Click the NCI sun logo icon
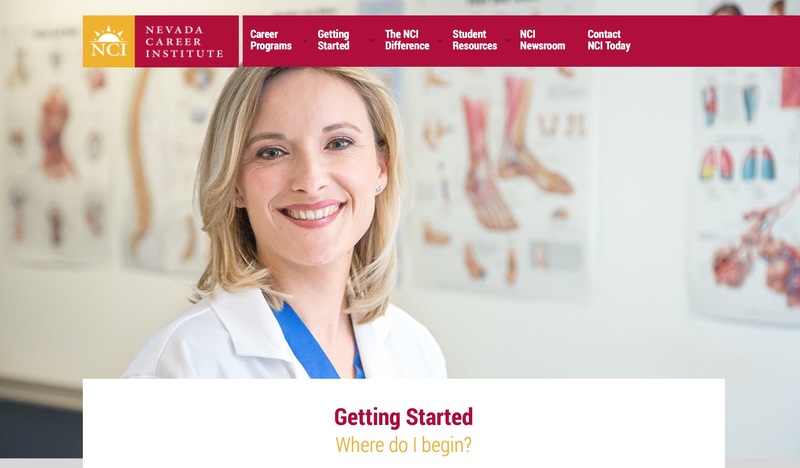This screenshot has width=800, height=468. [109, 41]
